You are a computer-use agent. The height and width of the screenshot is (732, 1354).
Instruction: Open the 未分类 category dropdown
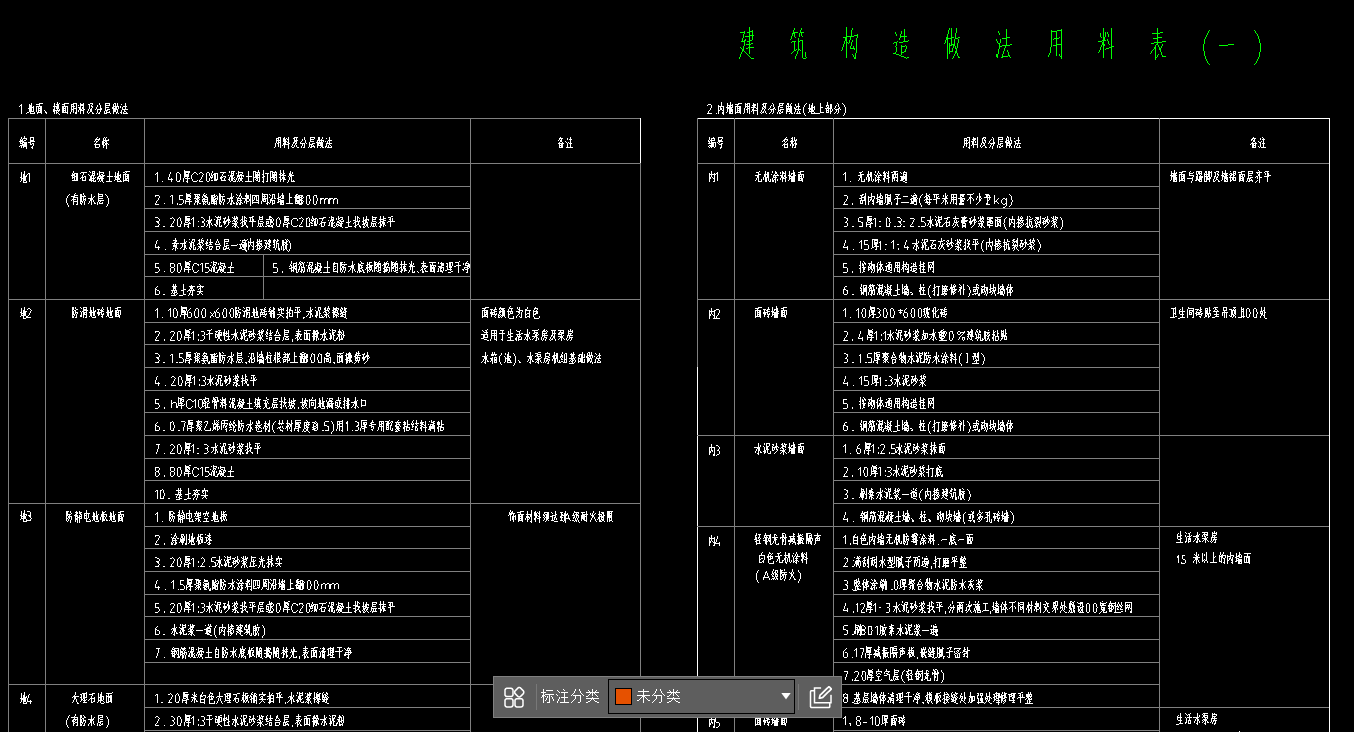click(x=703, y=697)
